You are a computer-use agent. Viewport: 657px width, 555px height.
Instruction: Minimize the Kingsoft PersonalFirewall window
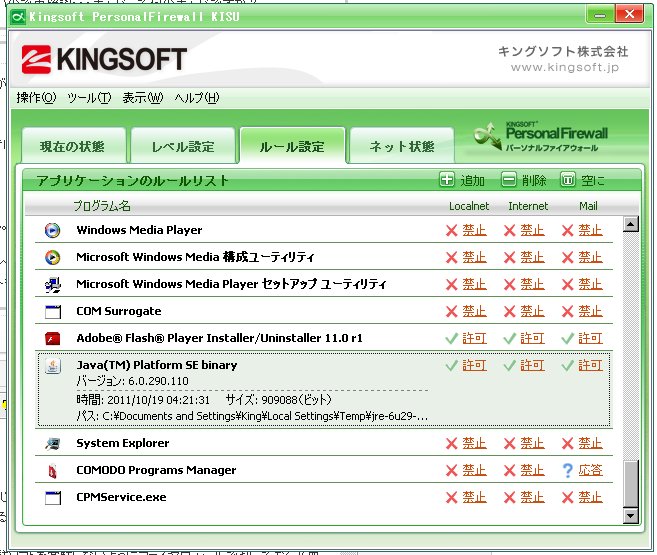tap(600, 15)
